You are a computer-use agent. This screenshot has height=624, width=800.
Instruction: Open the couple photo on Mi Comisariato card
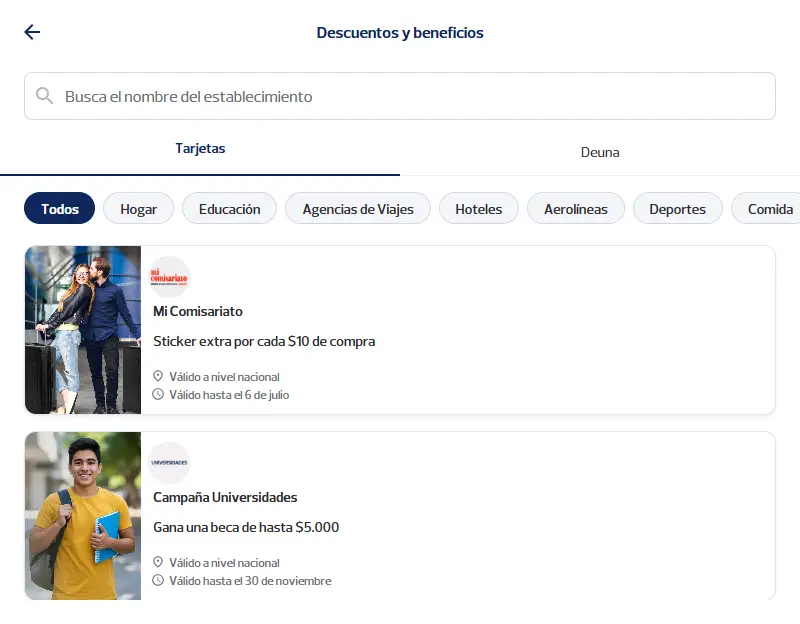(83, 330)
